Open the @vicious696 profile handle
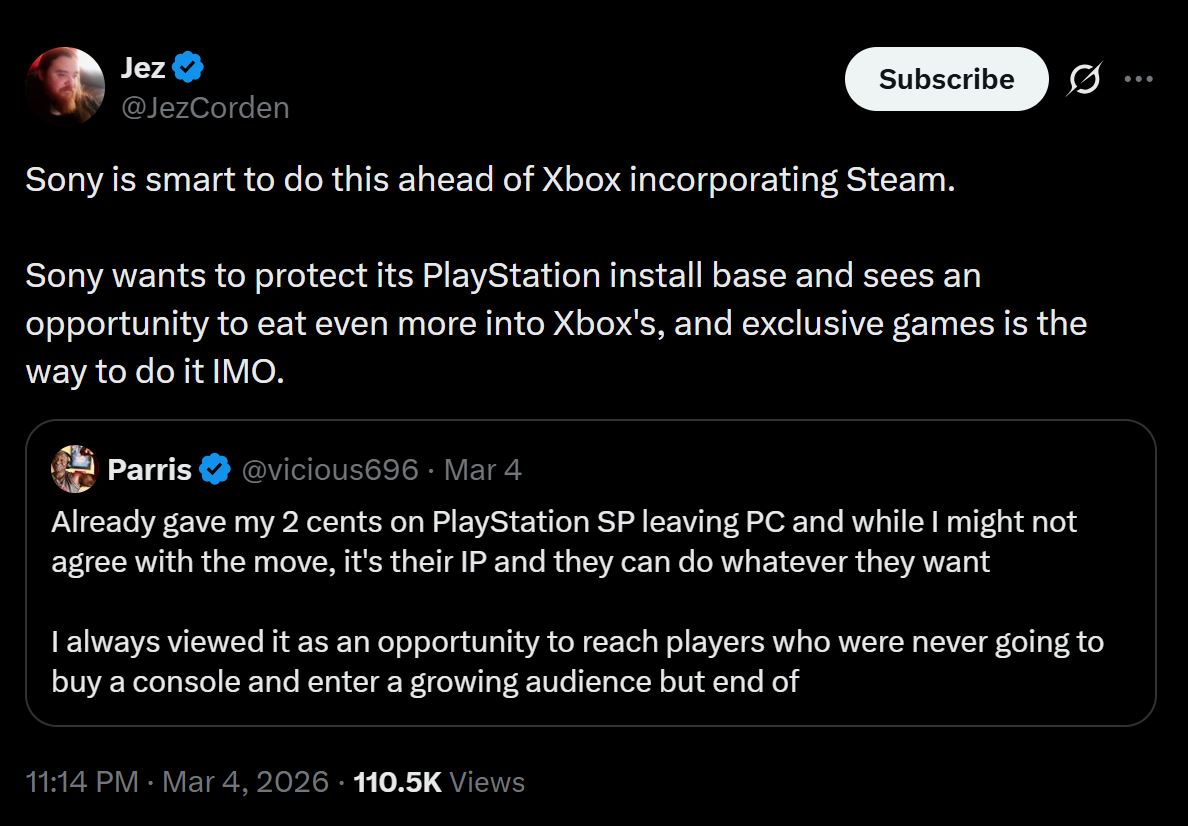Viewport: 1188px width, 826px height. coord(330,469)
